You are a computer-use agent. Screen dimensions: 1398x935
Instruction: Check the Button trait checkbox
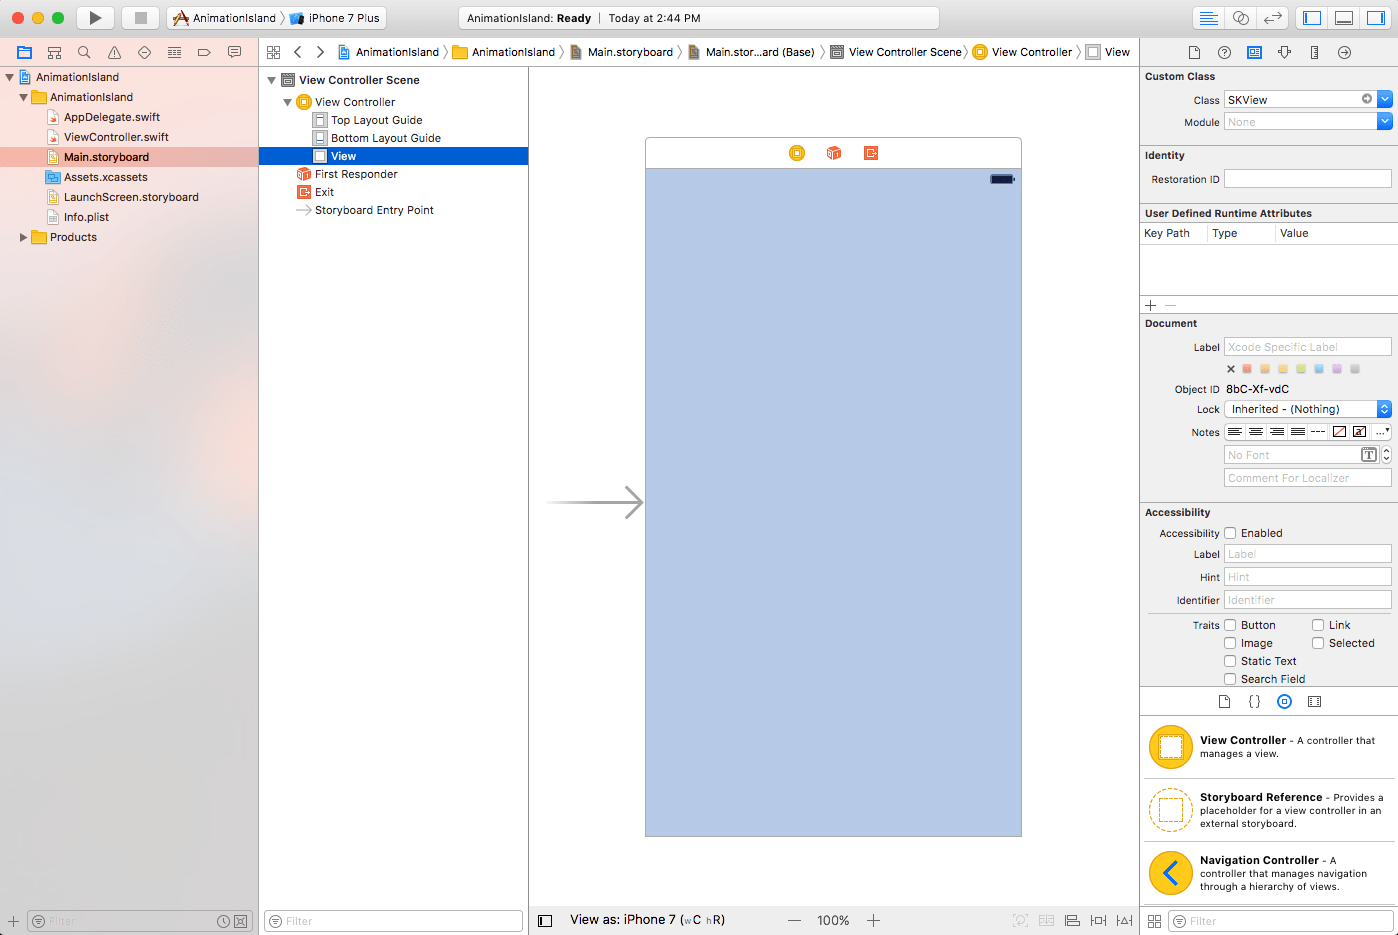[1230, 625]
